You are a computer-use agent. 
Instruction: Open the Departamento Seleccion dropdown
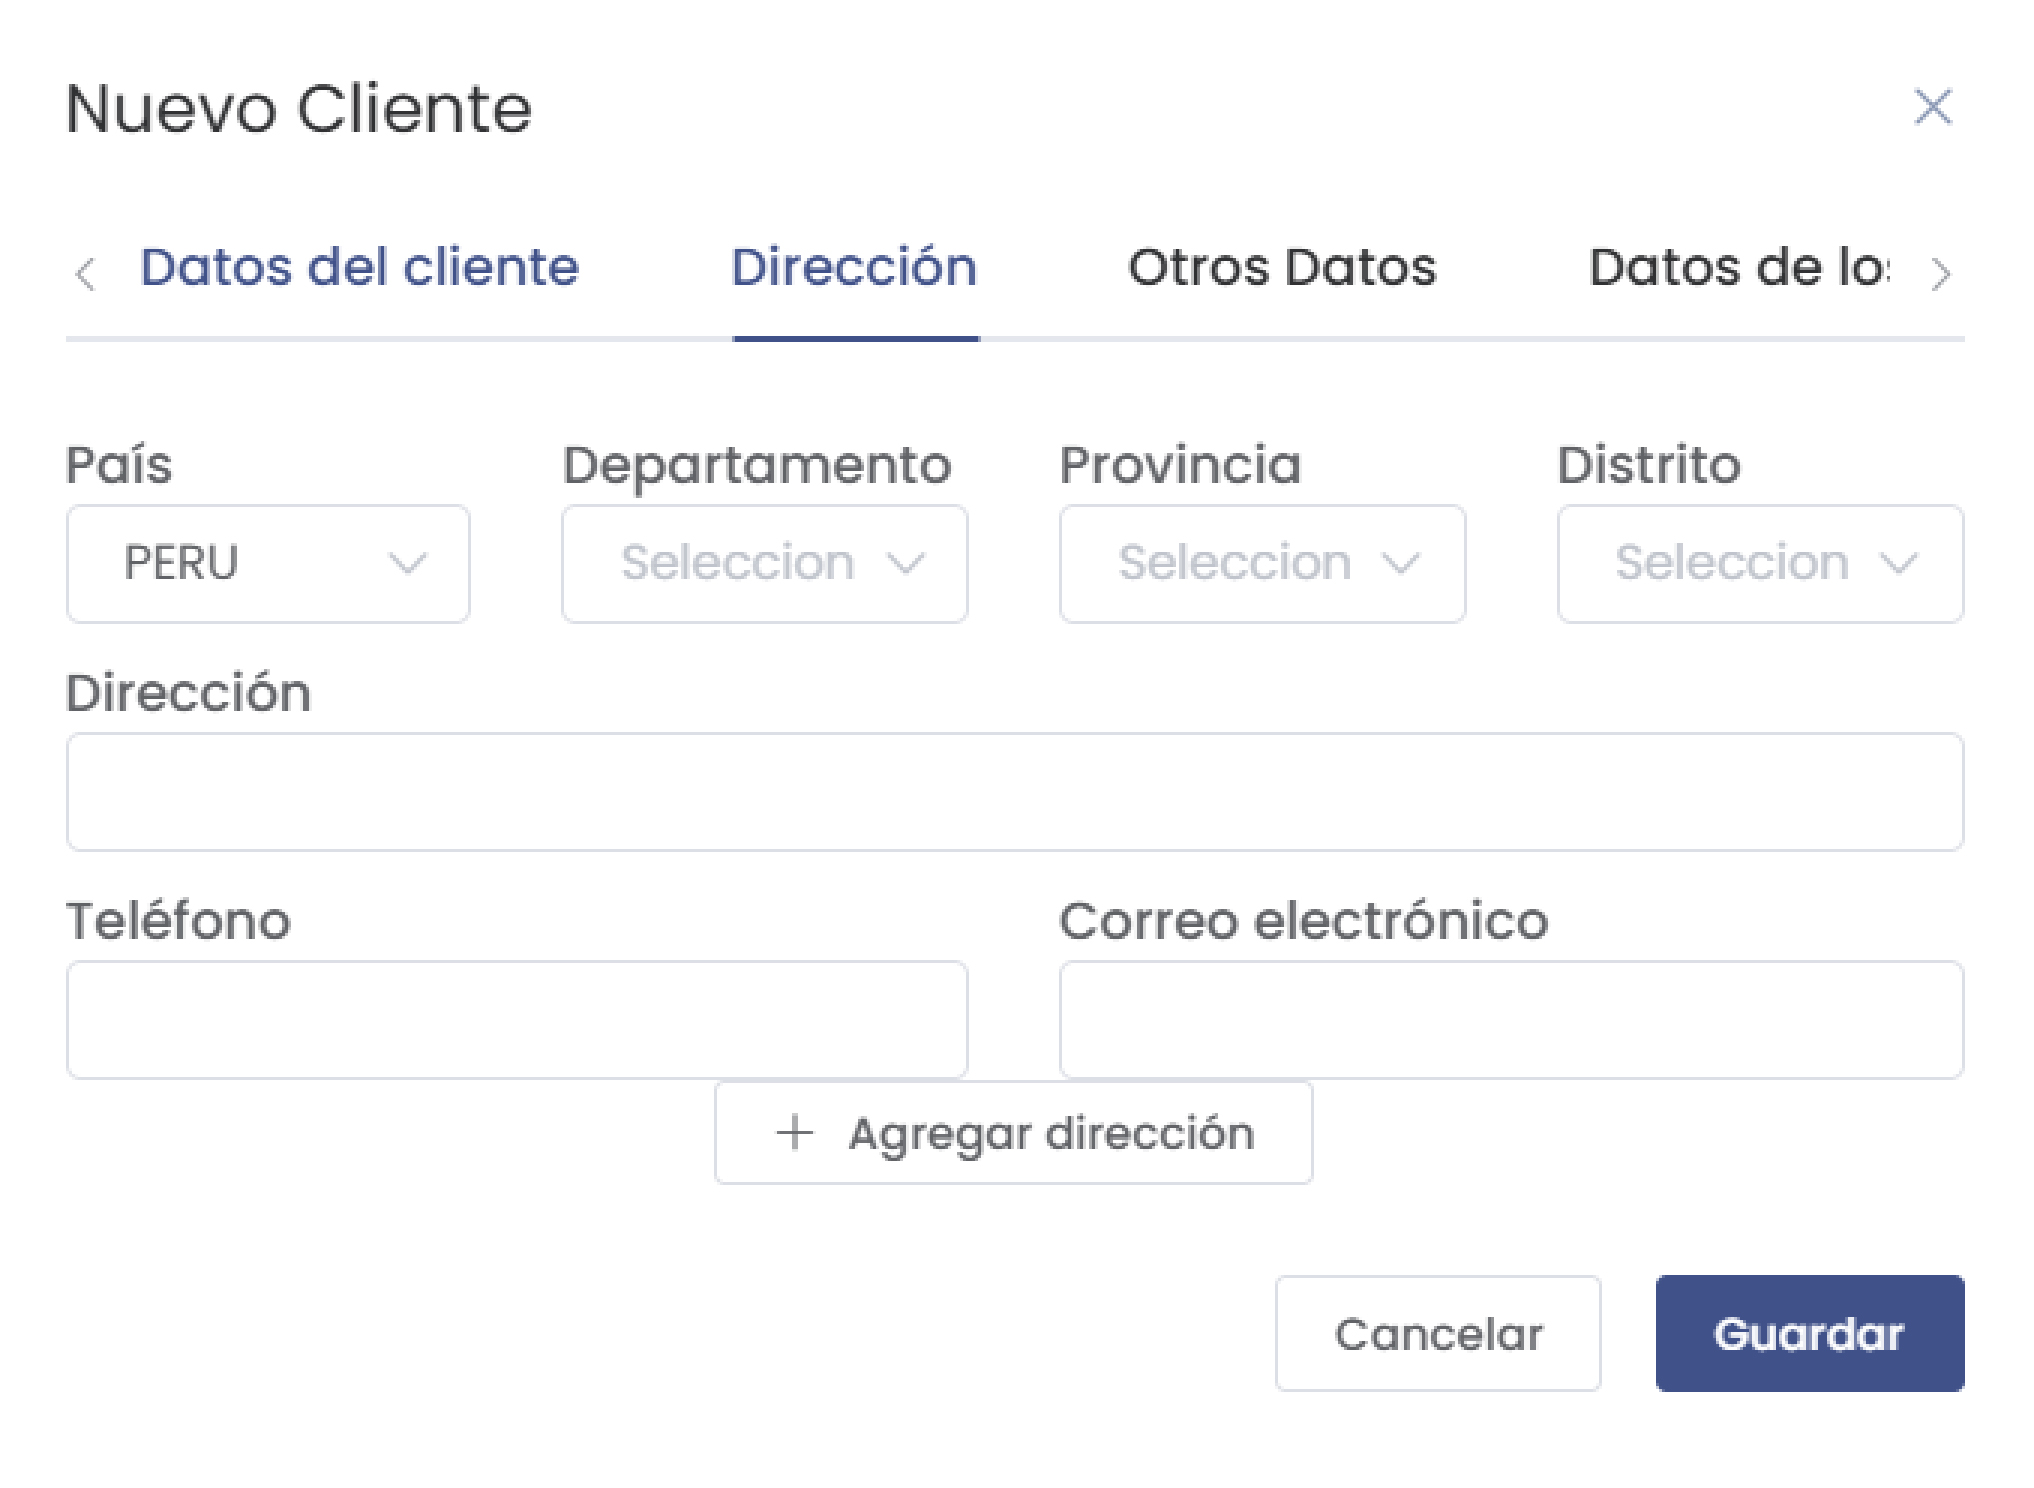pos(765,563)
